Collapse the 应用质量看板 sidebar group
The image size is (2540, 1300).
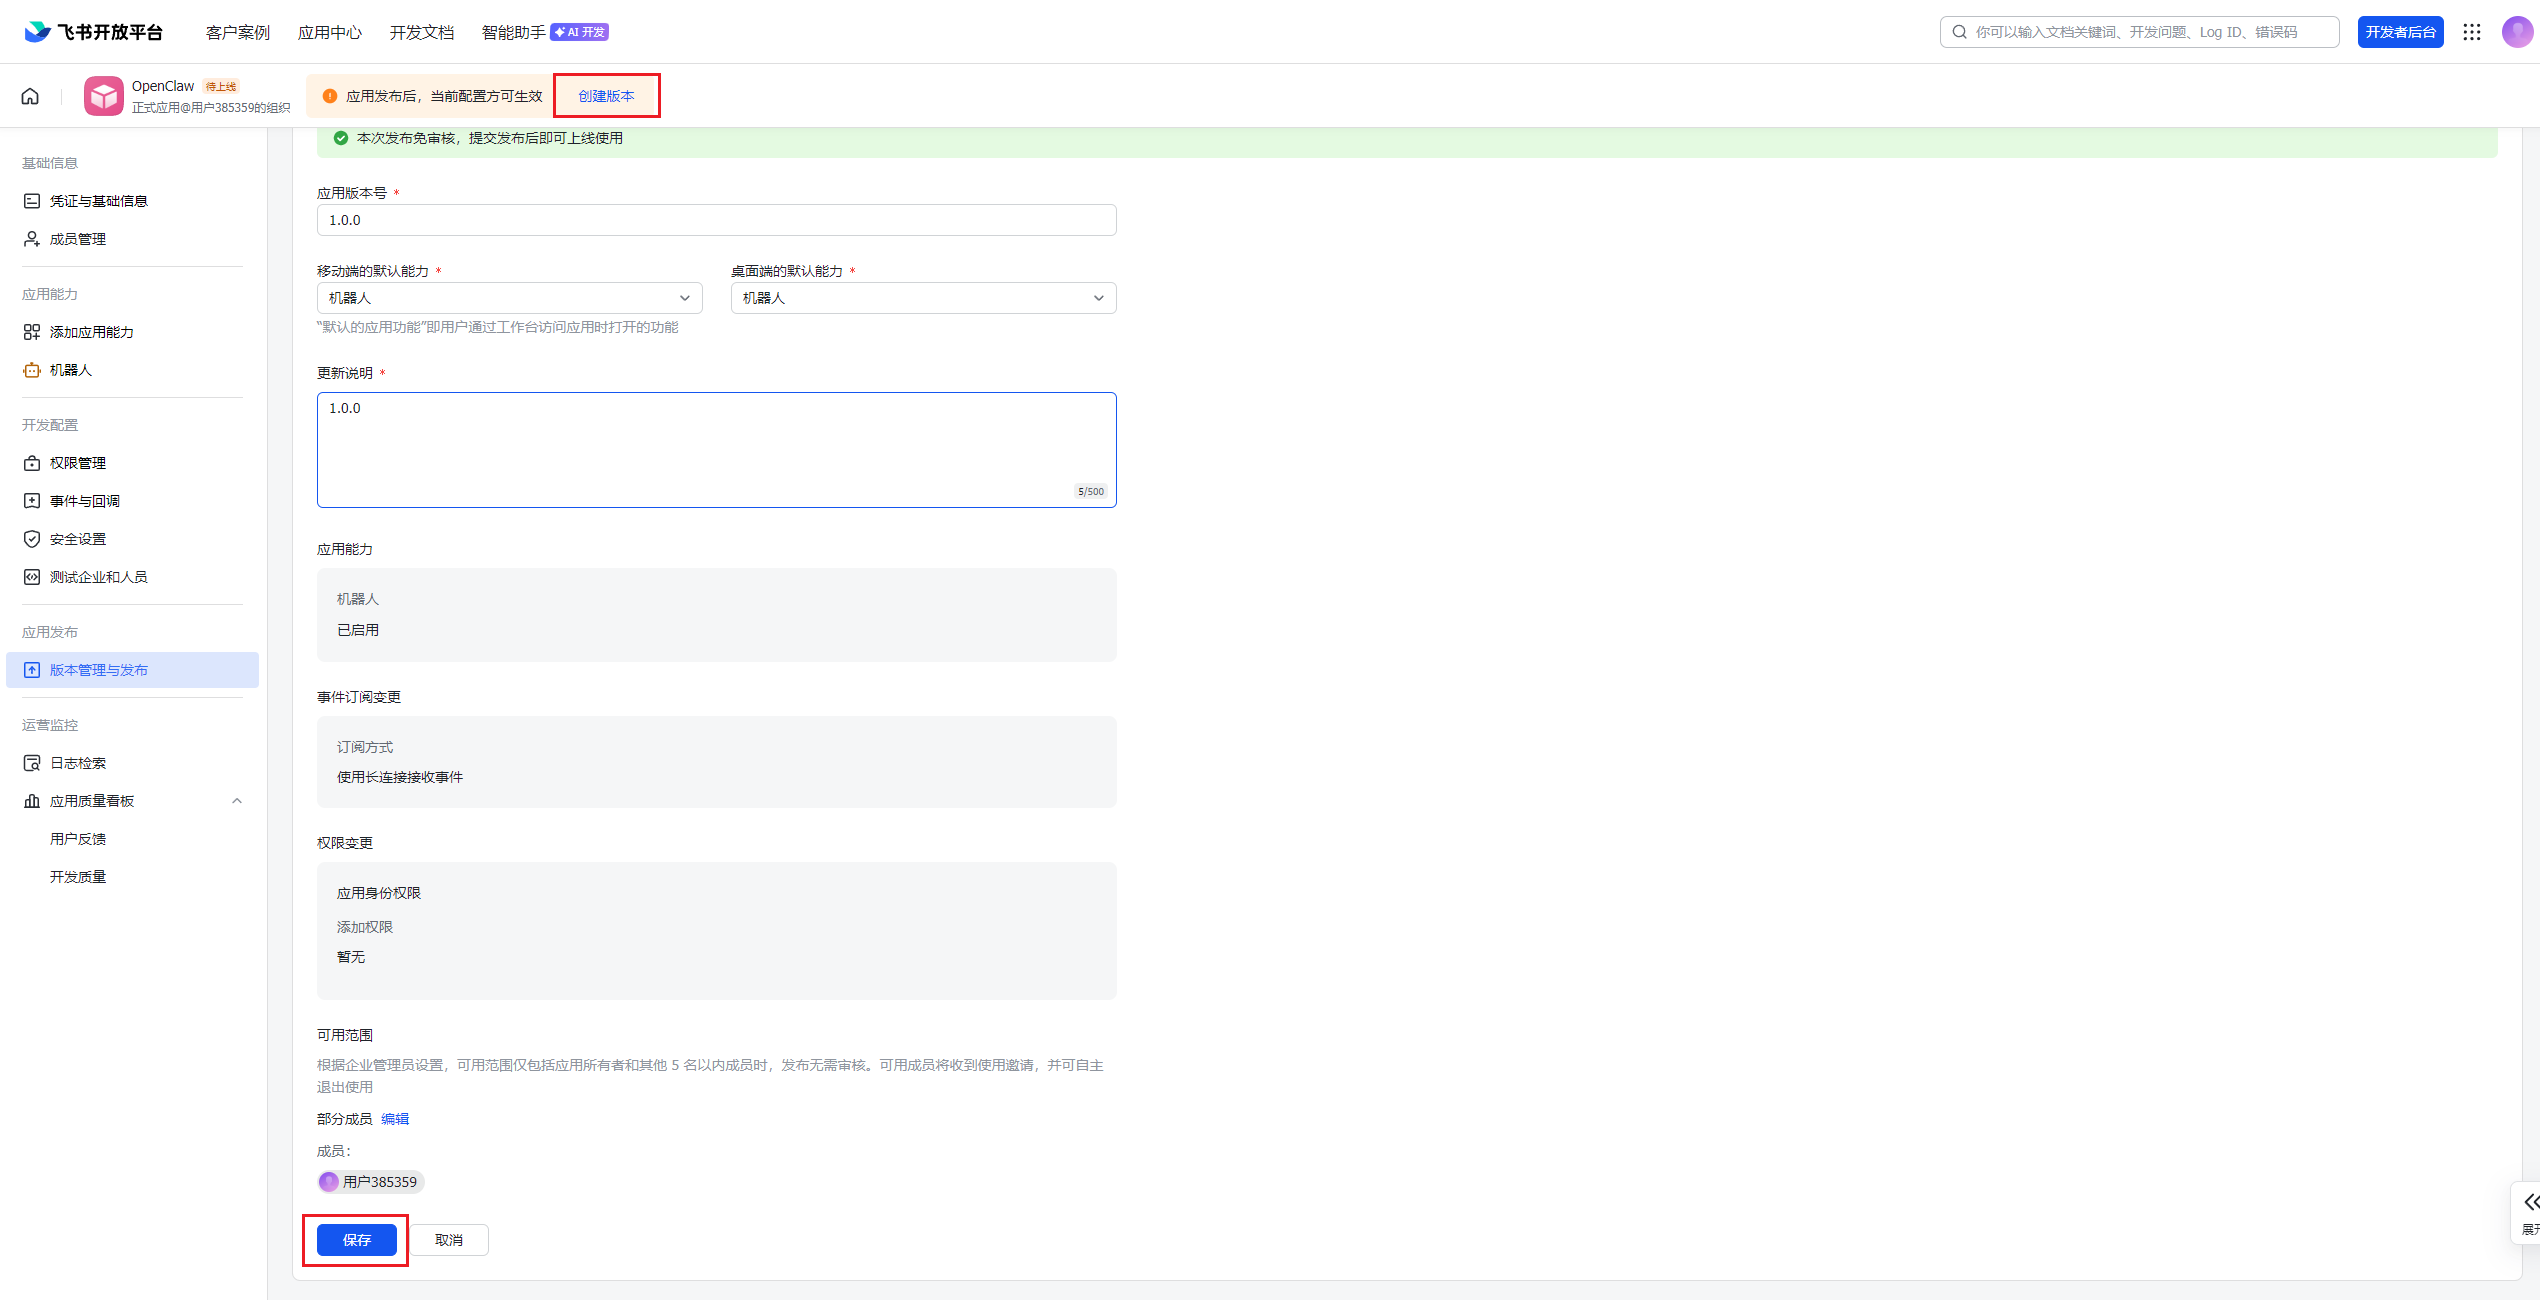[x=237, y=801]
